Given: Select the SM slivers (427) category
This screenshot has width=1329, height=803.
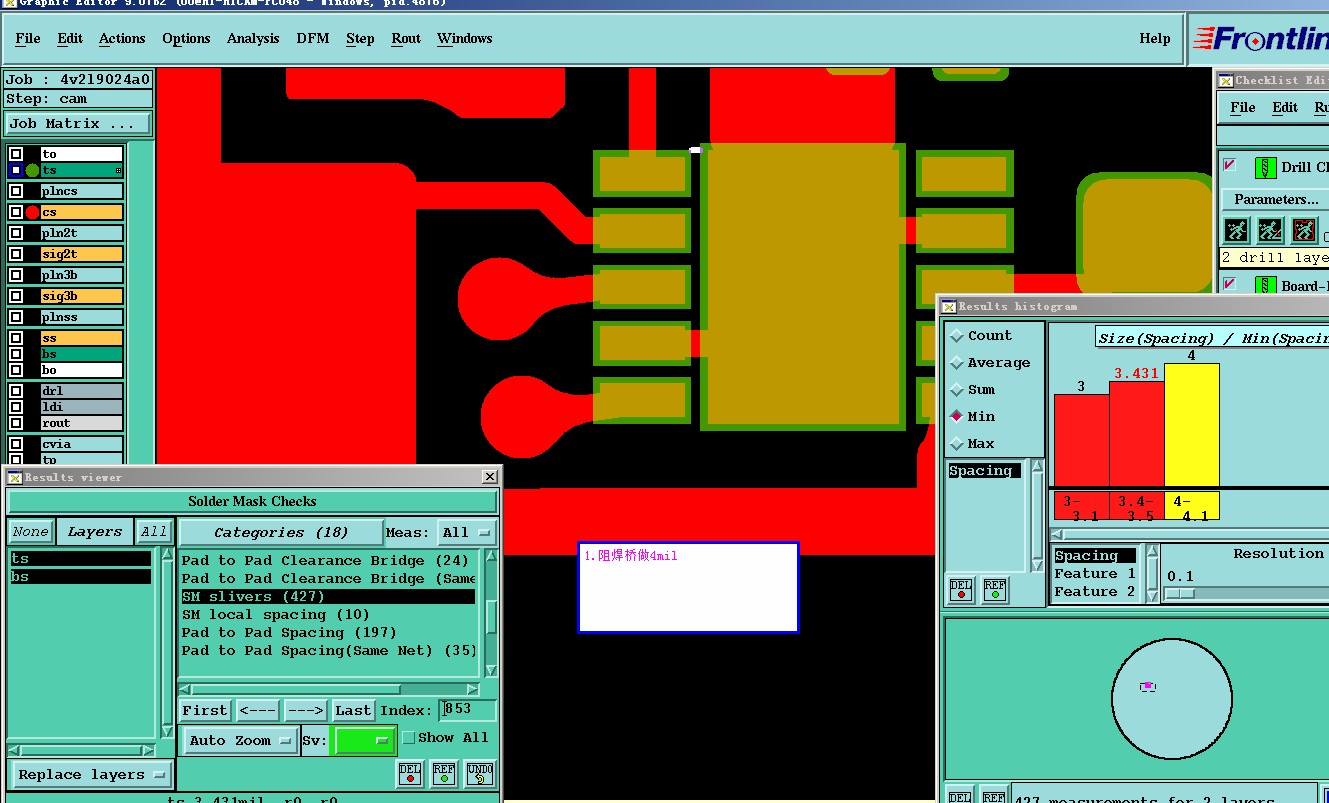Looking at the screenshot, I should 327,597.
